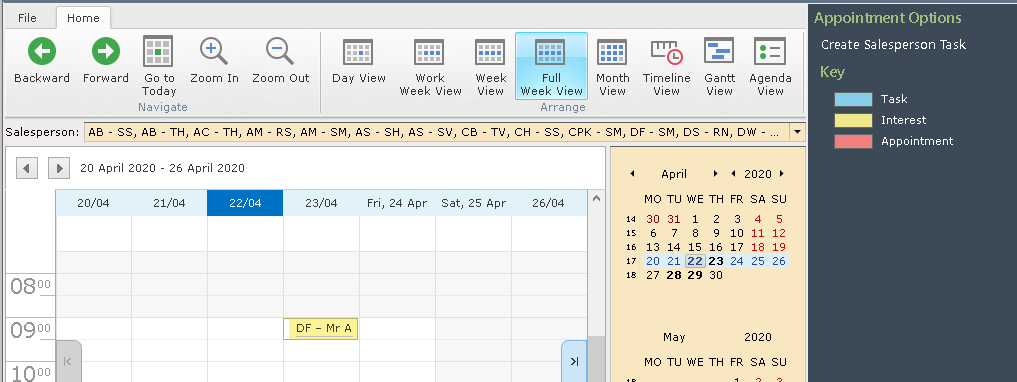Select the Home ribbon tab
The image size is (1017, 382).
pos(83,18)
